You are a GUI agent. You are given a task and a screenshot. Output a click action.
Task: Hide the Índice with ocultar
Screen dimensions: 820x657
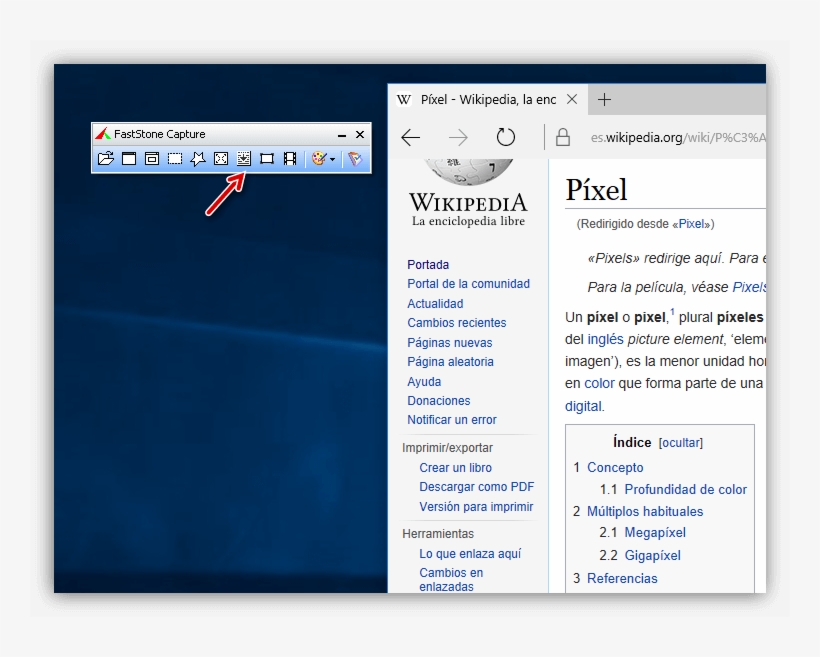tap(681, 443)
